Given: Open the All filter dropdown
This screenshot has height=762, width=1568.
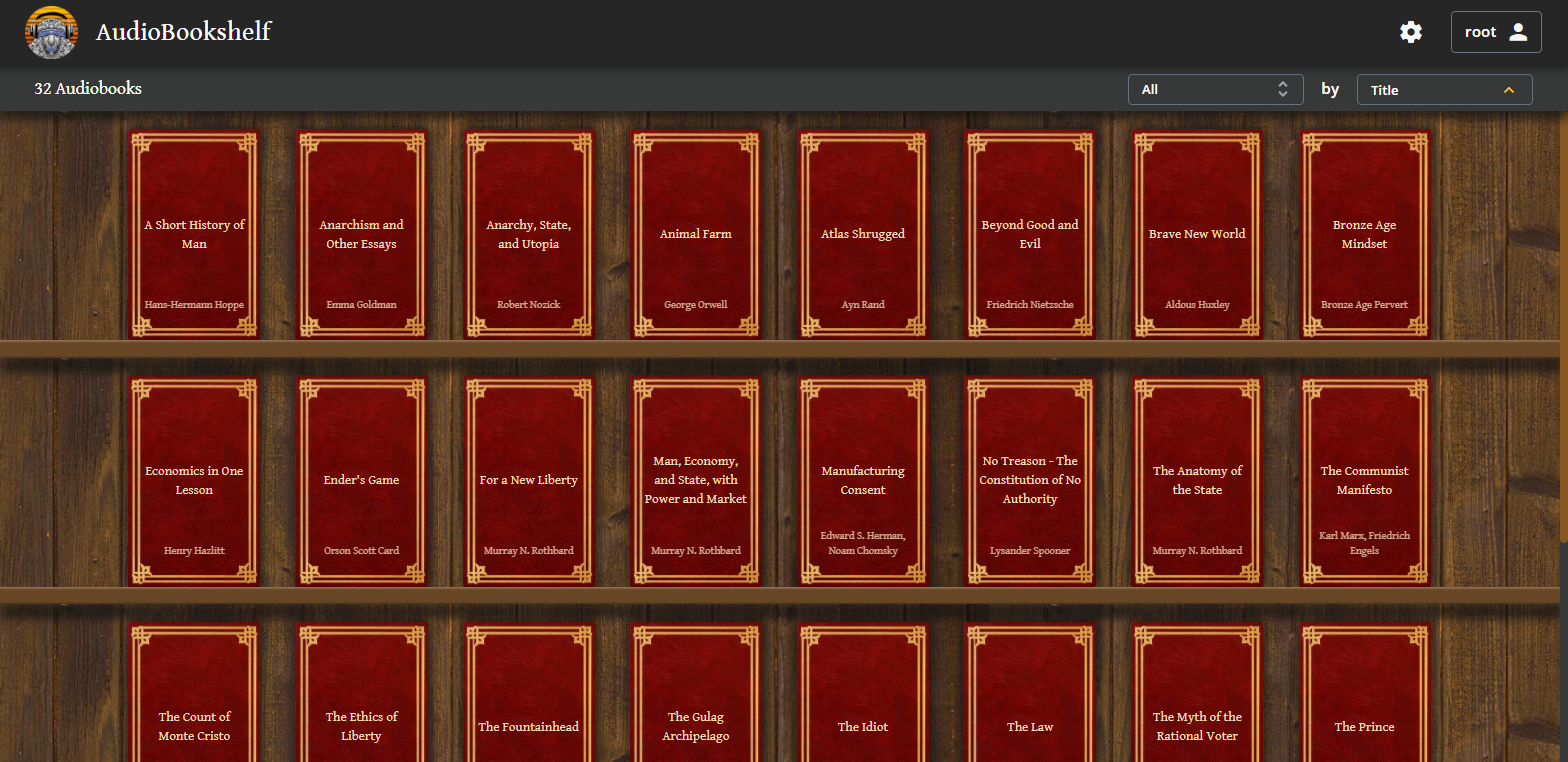Looking at the screenshot, I should (x=1215, y=90).
